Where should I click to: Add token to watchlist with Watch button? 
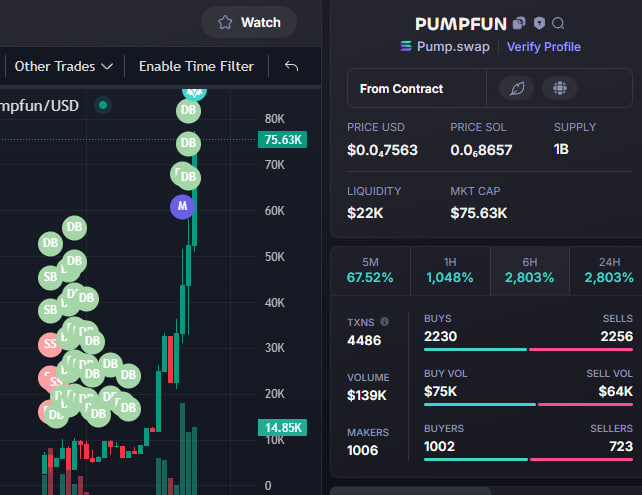tap(249, 23)
